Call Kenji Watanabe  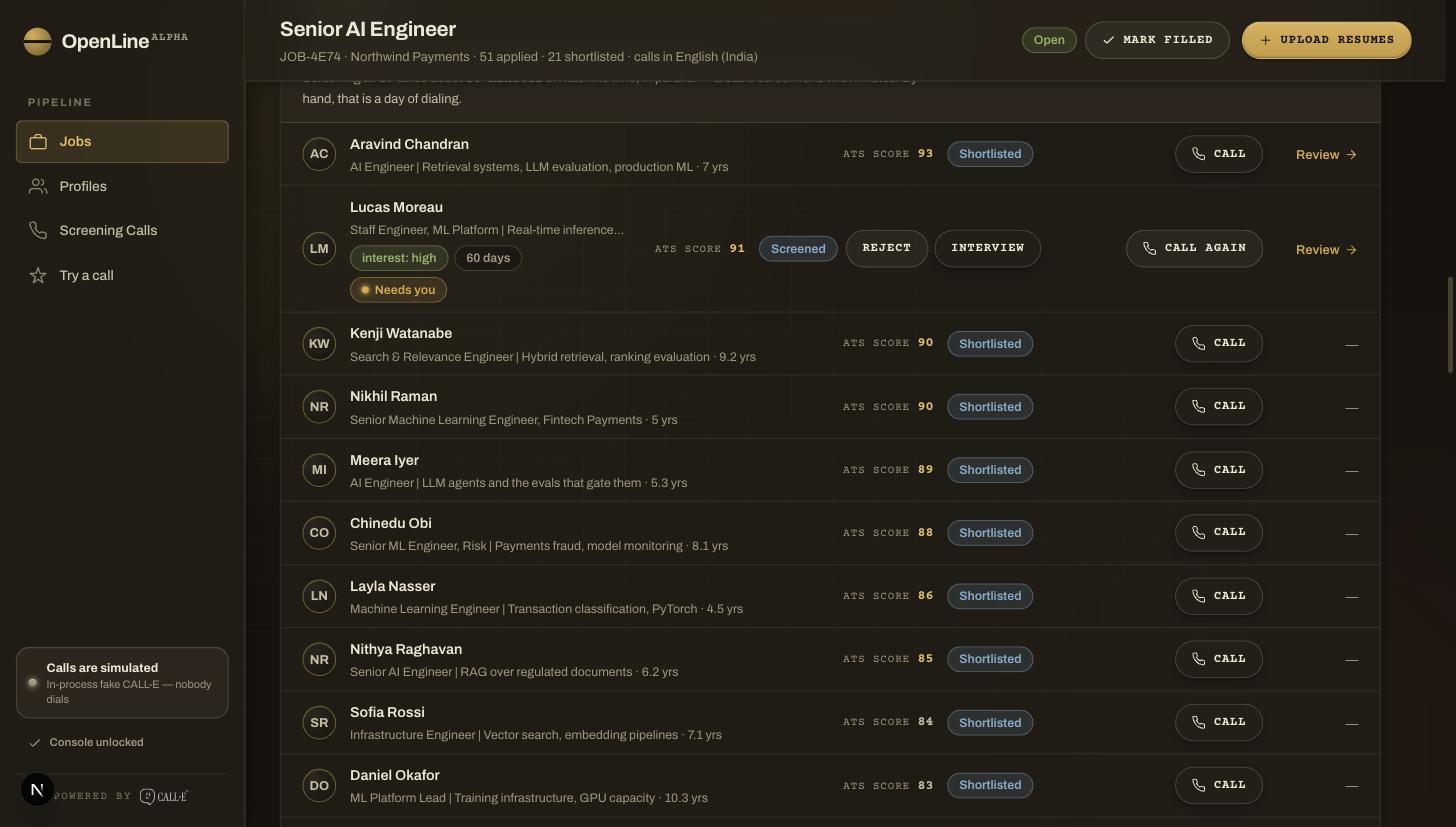click(x=1219, y=343)
